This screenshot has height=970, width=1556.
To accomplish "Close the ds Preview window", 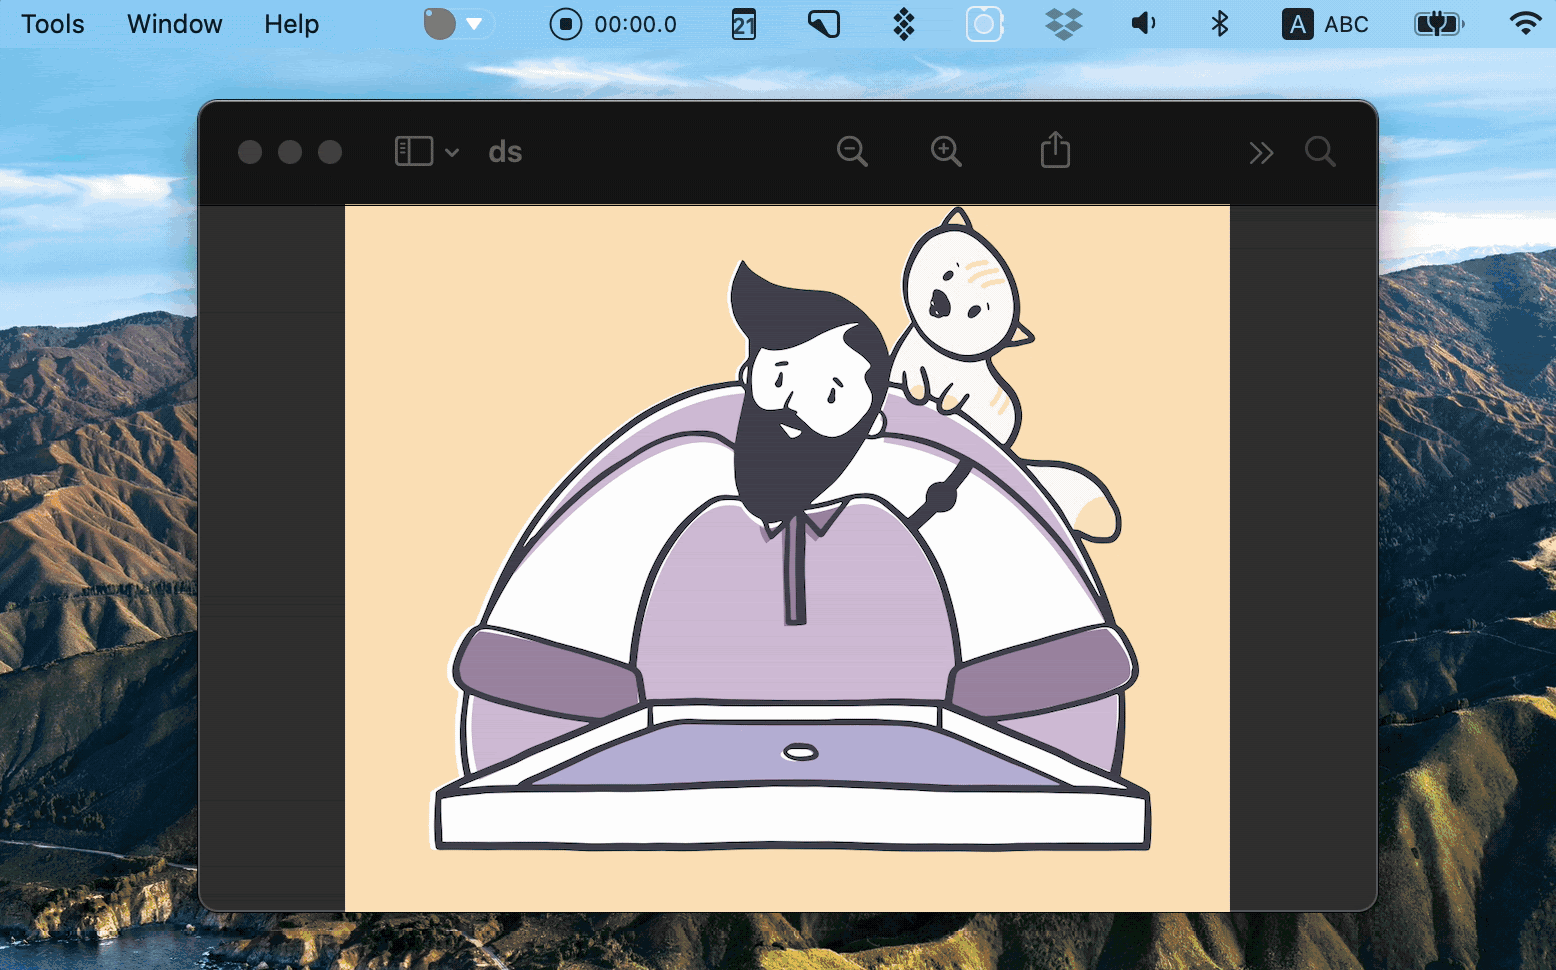I will (x=250, y=151).
